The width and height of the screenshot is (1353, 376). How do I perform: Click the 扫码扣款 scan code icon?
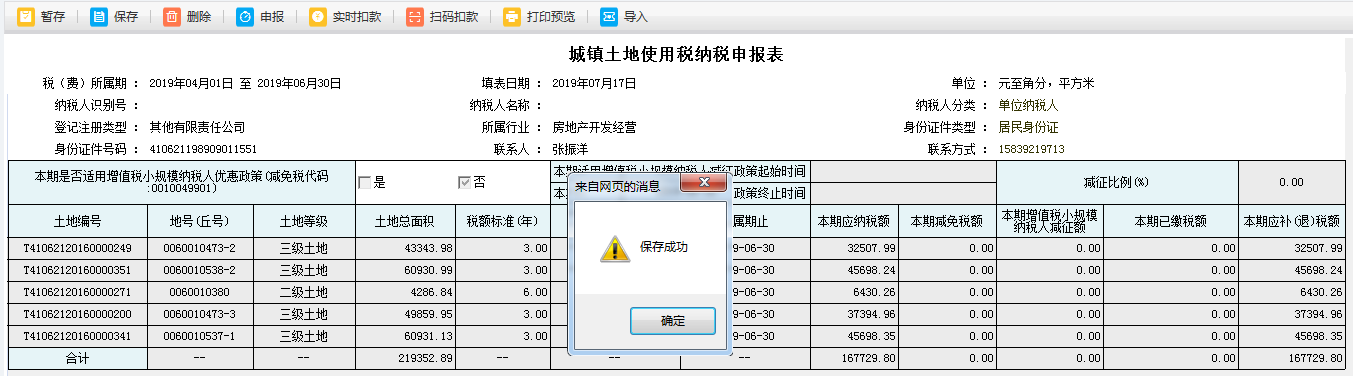pyautogui.click(x=414, y=17)
